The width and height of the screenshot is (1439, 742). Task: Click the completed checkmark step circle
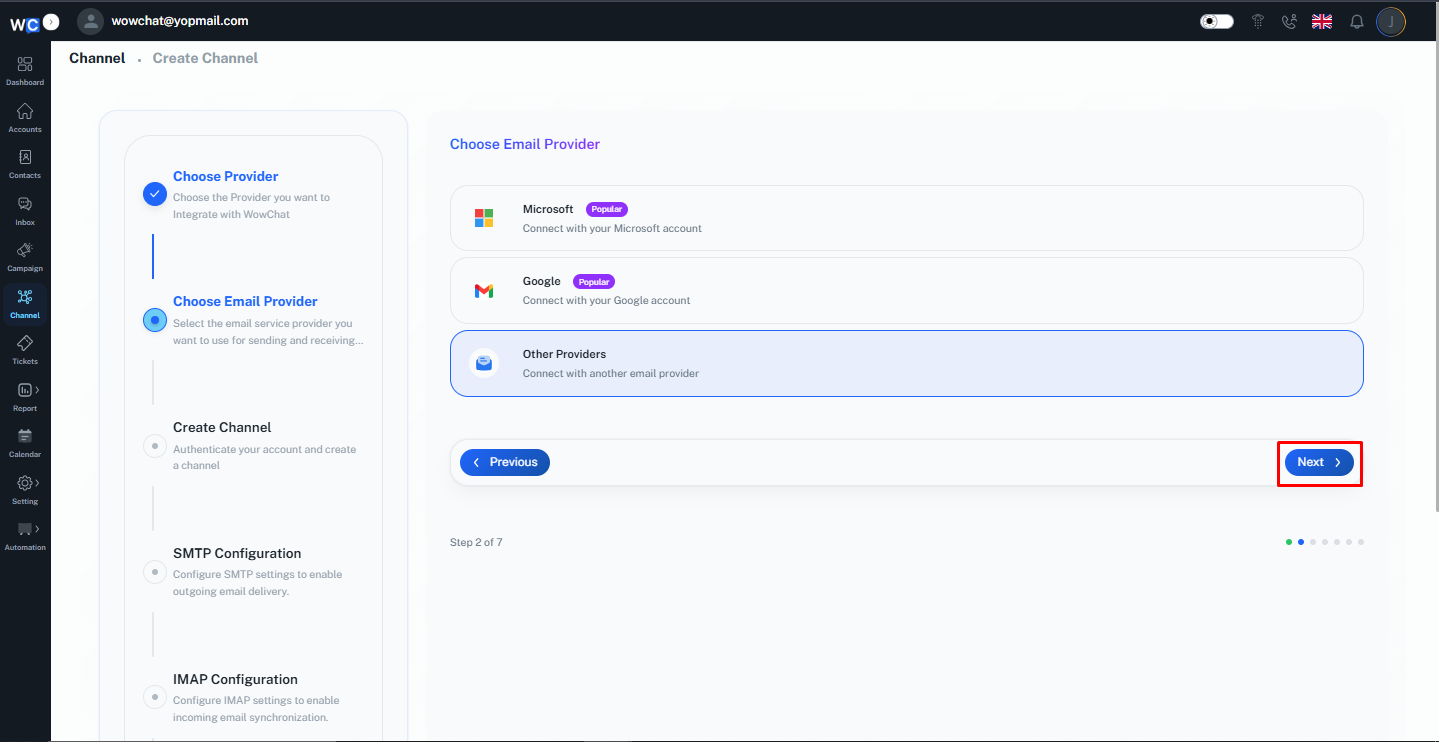[154, 194]
